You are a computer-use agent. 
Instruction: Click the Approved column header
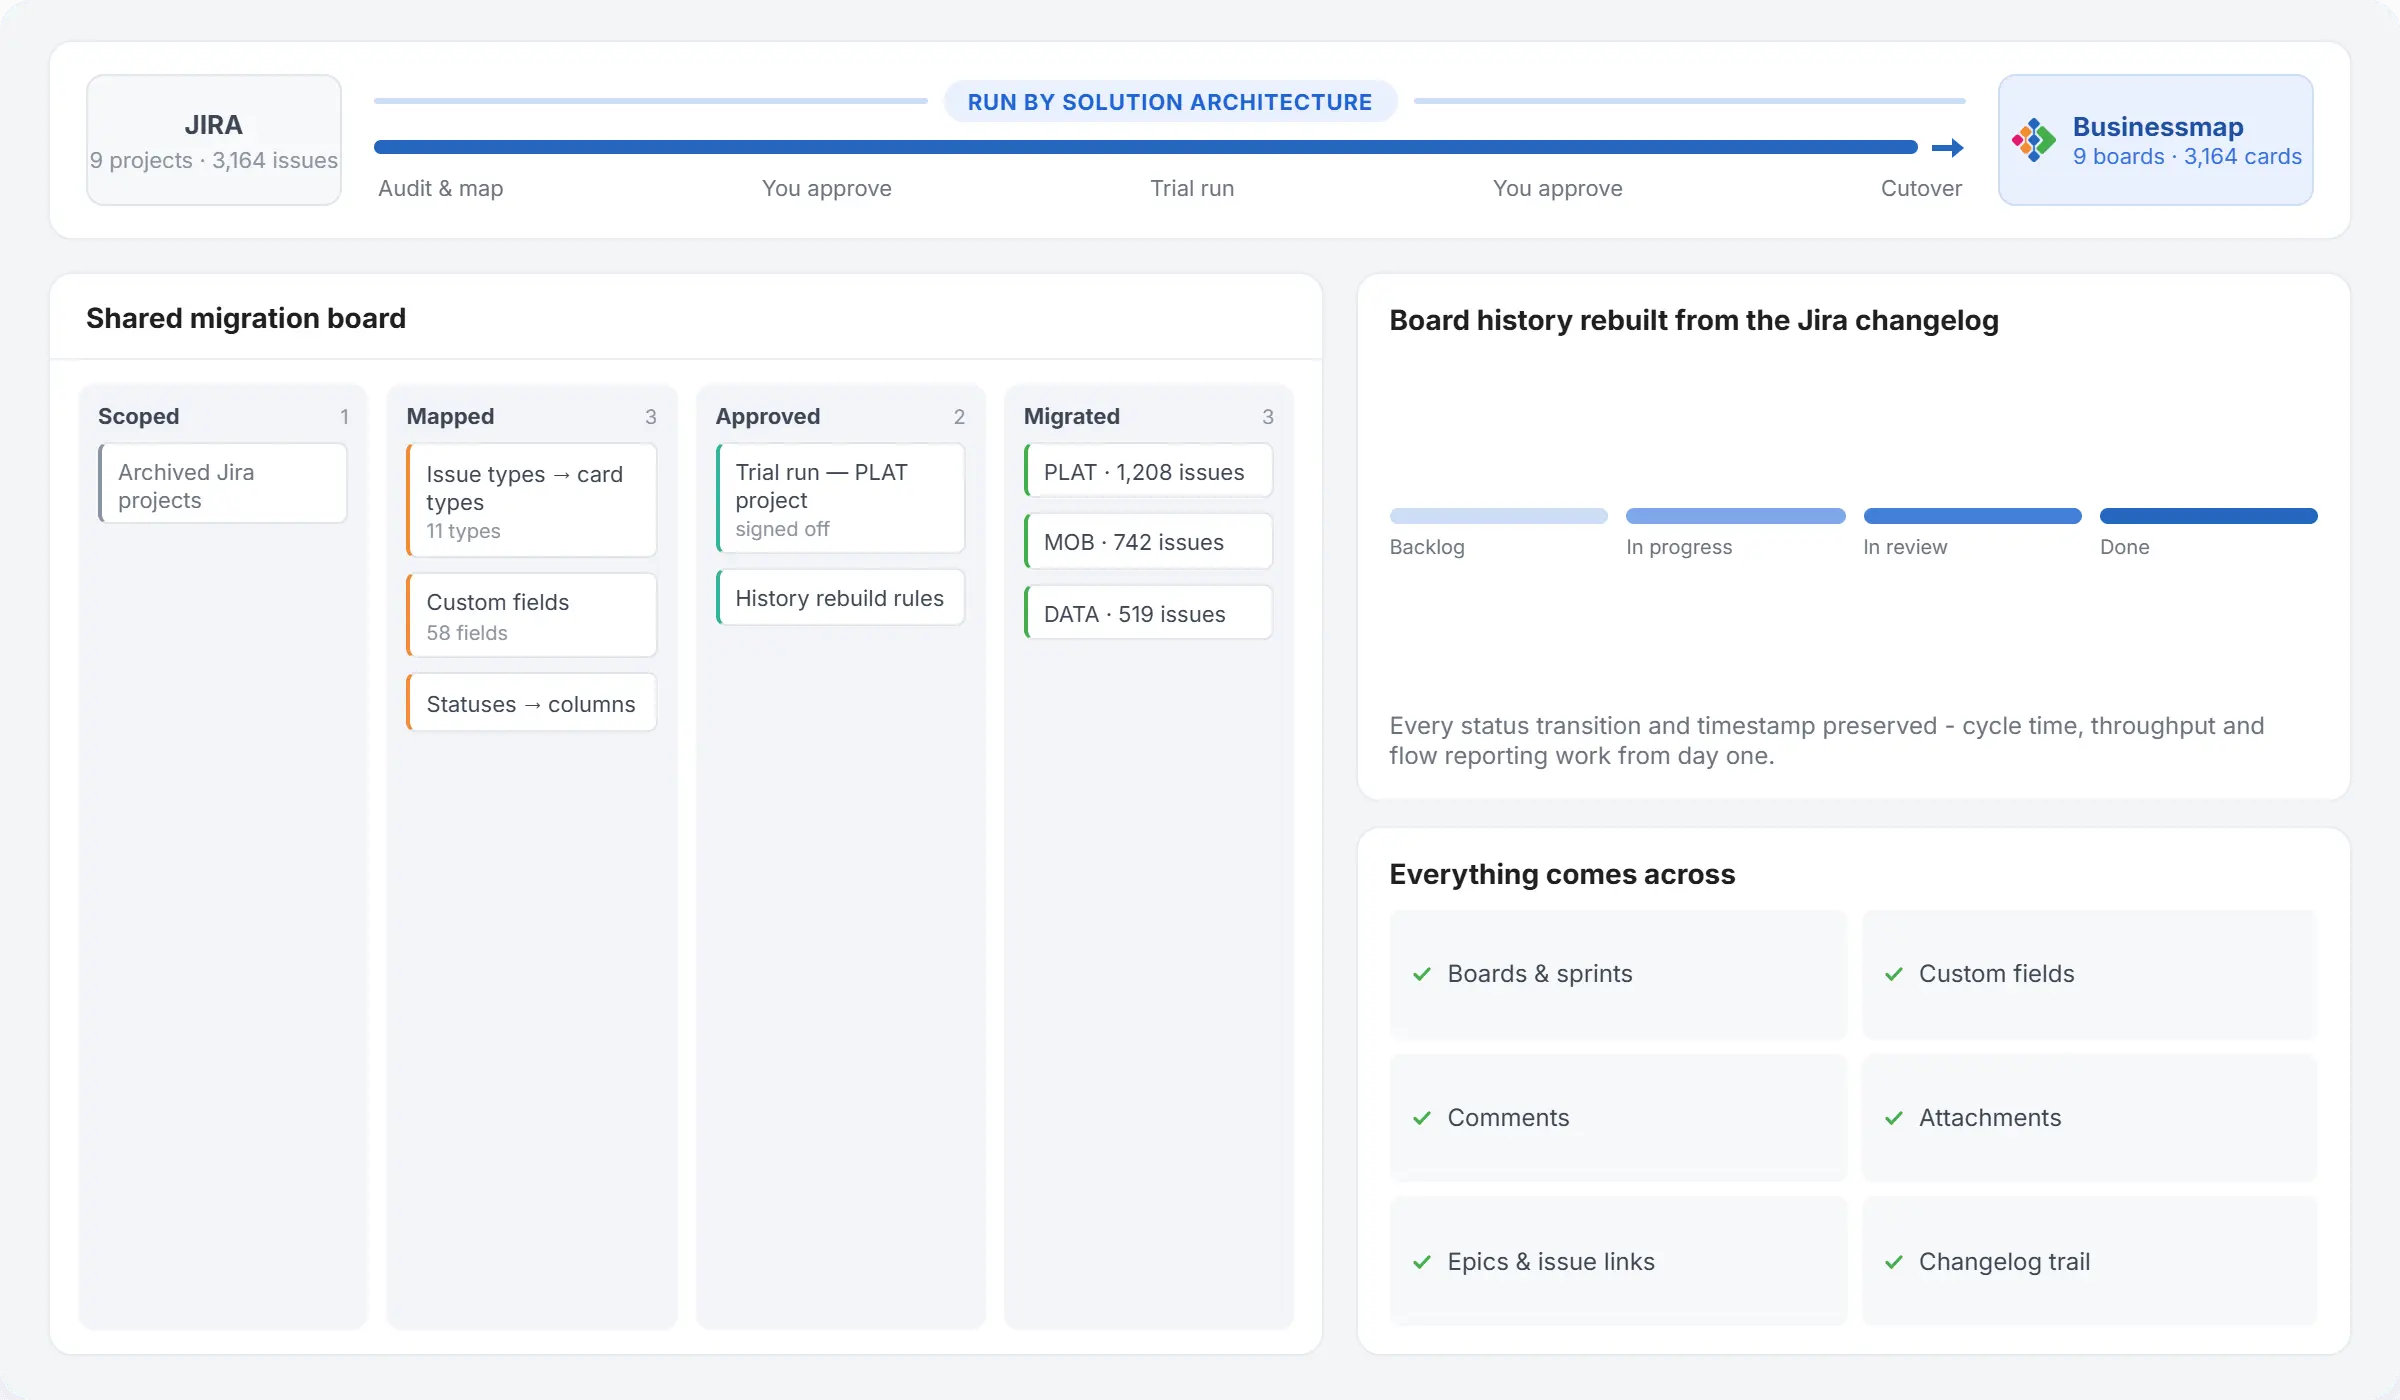[x=767, y=416]
